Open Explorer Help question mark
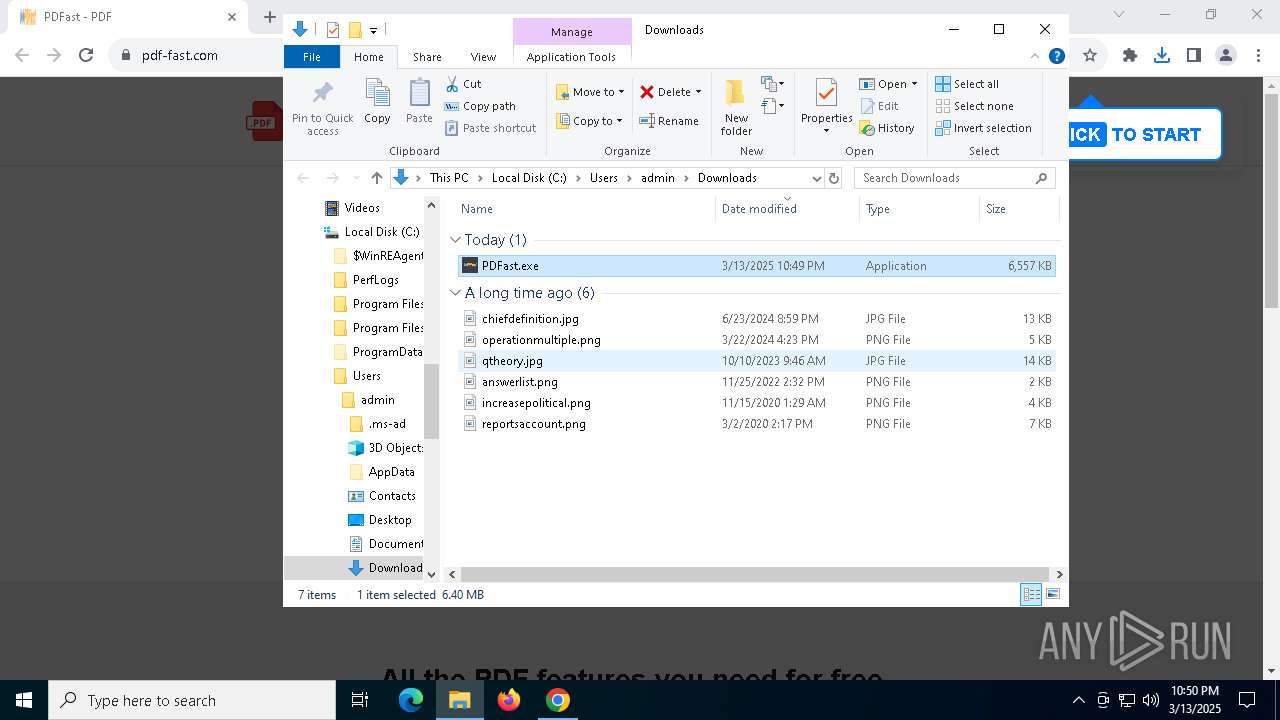The height and width of the screenshot is (720, 1280). (x=1056, y=57)
